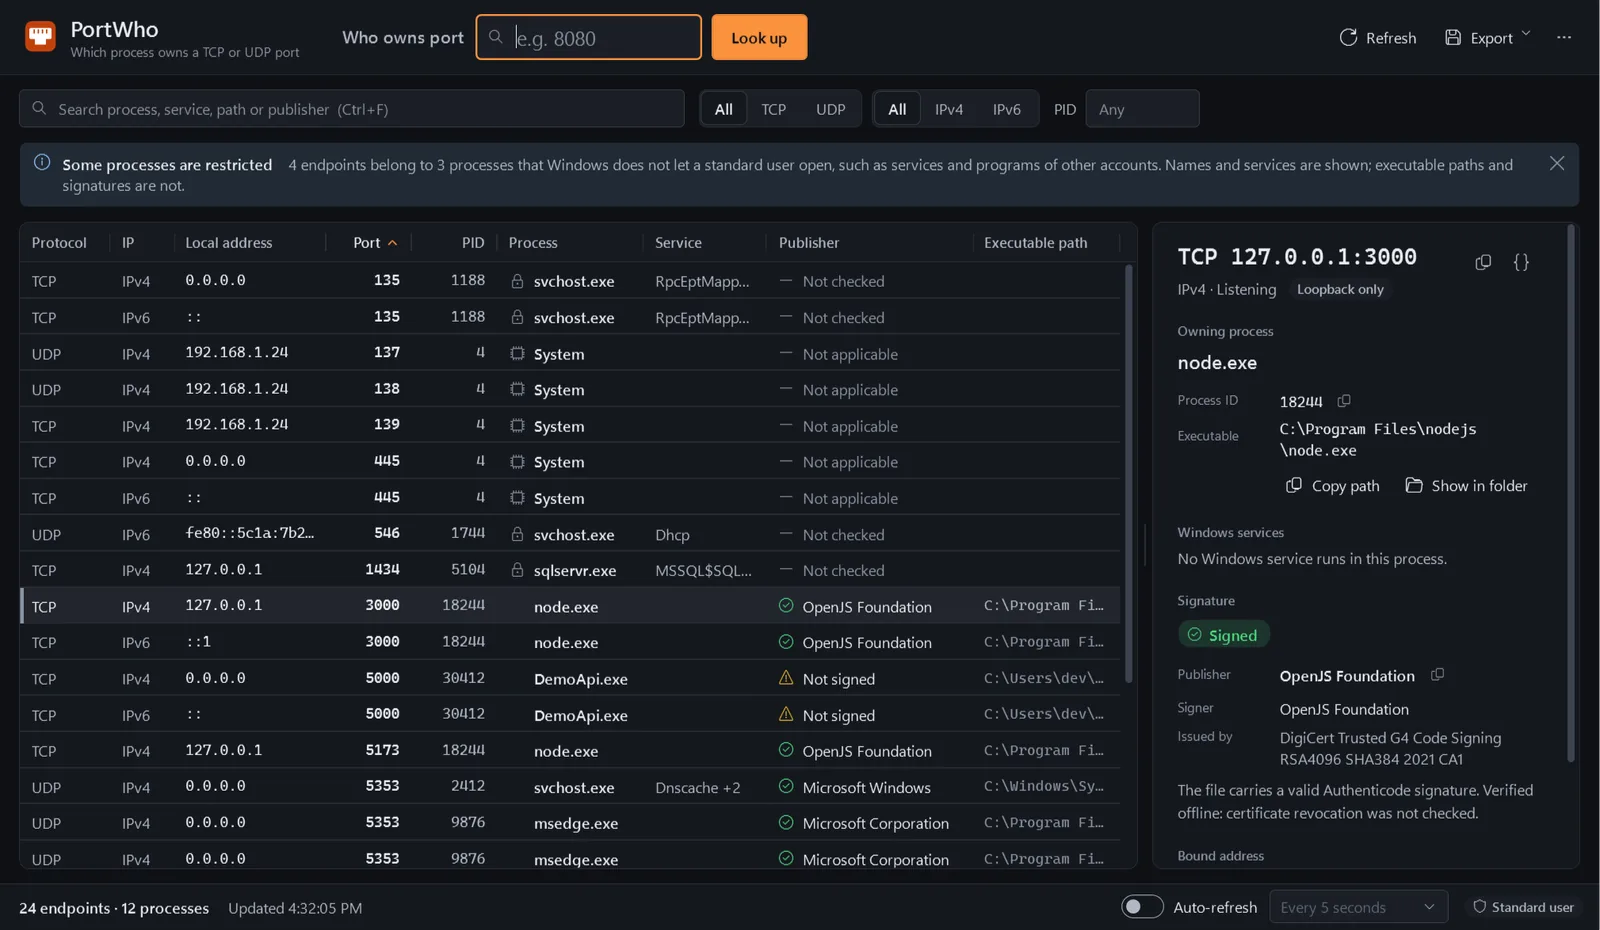Viewport: 1600px width, 930px height.
Task: Click the signed checkmark on msedge.exe 9876 first row
Action: (786, 822)
